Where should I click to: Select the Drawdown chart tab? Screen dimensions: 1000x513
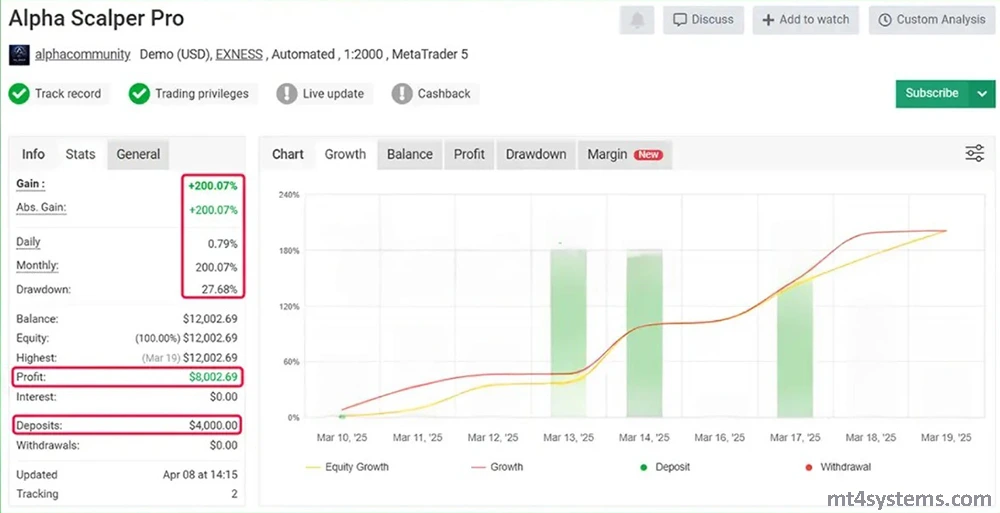(535, 154)
